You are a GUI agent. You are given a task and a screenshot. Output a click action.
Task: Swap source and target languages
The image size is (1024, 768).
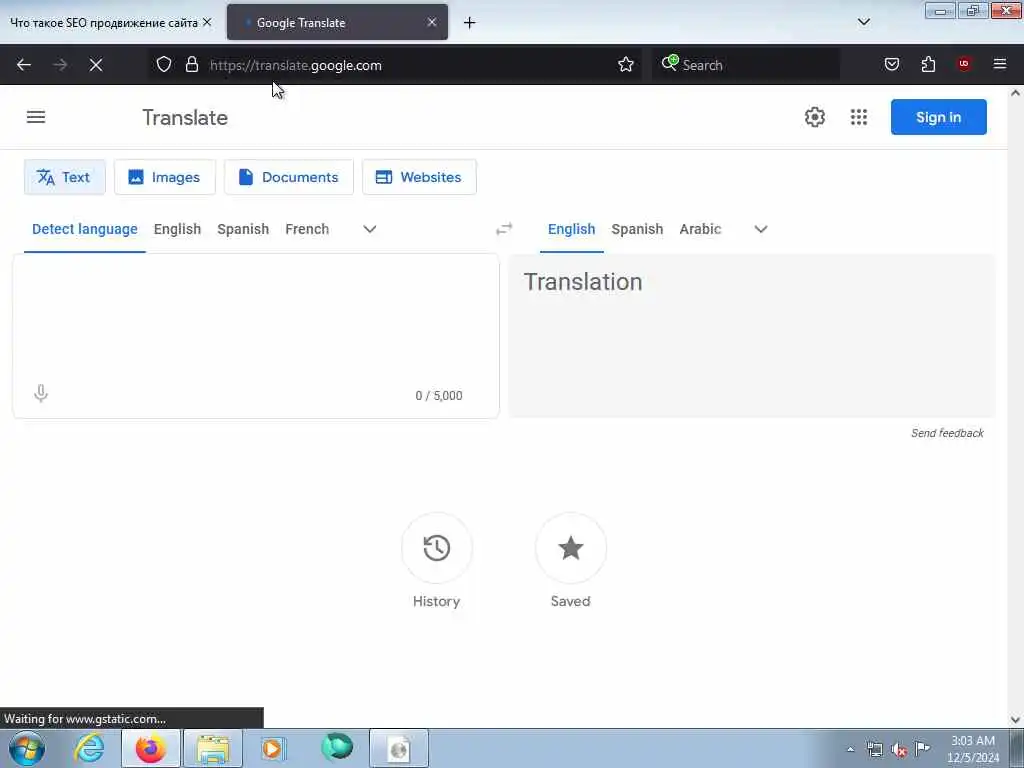504,229
